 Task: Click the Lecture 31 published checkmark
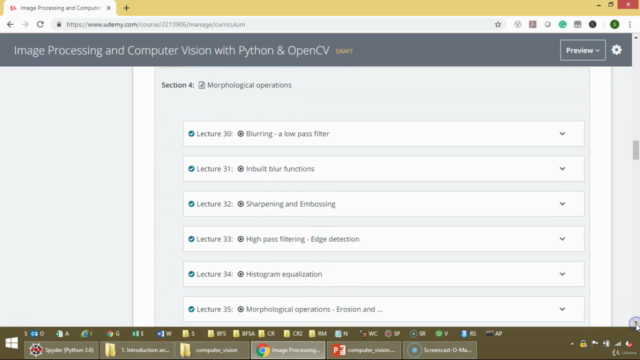(x=191, y=169)
